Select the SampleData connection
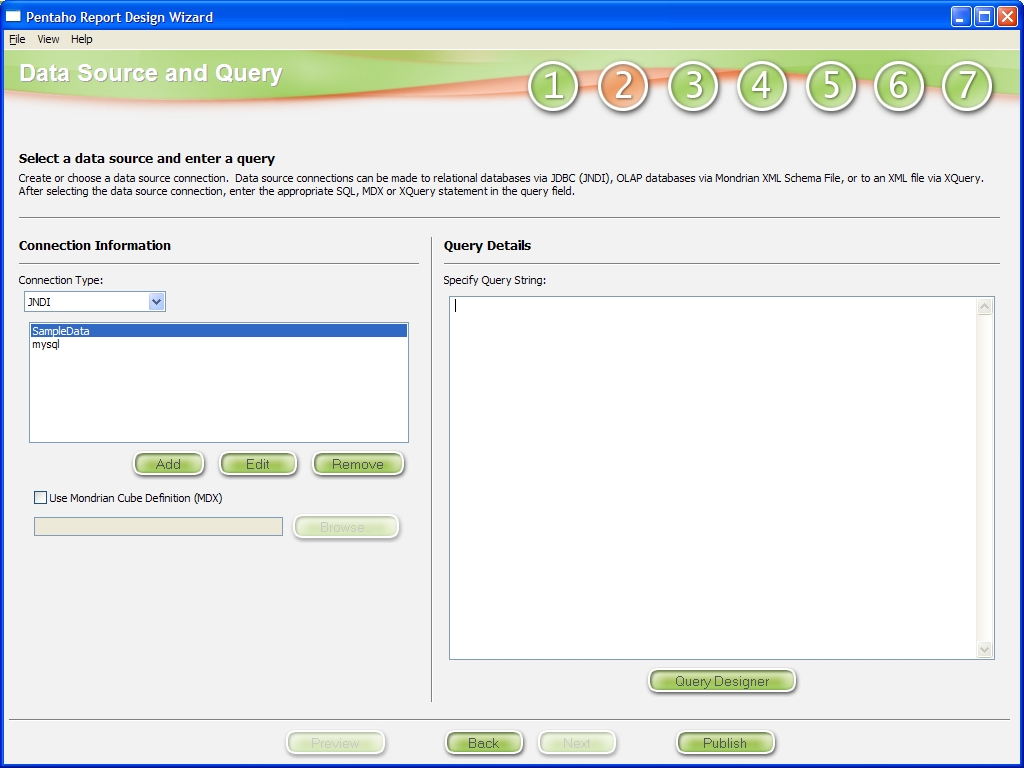 (x=219, y=331)
